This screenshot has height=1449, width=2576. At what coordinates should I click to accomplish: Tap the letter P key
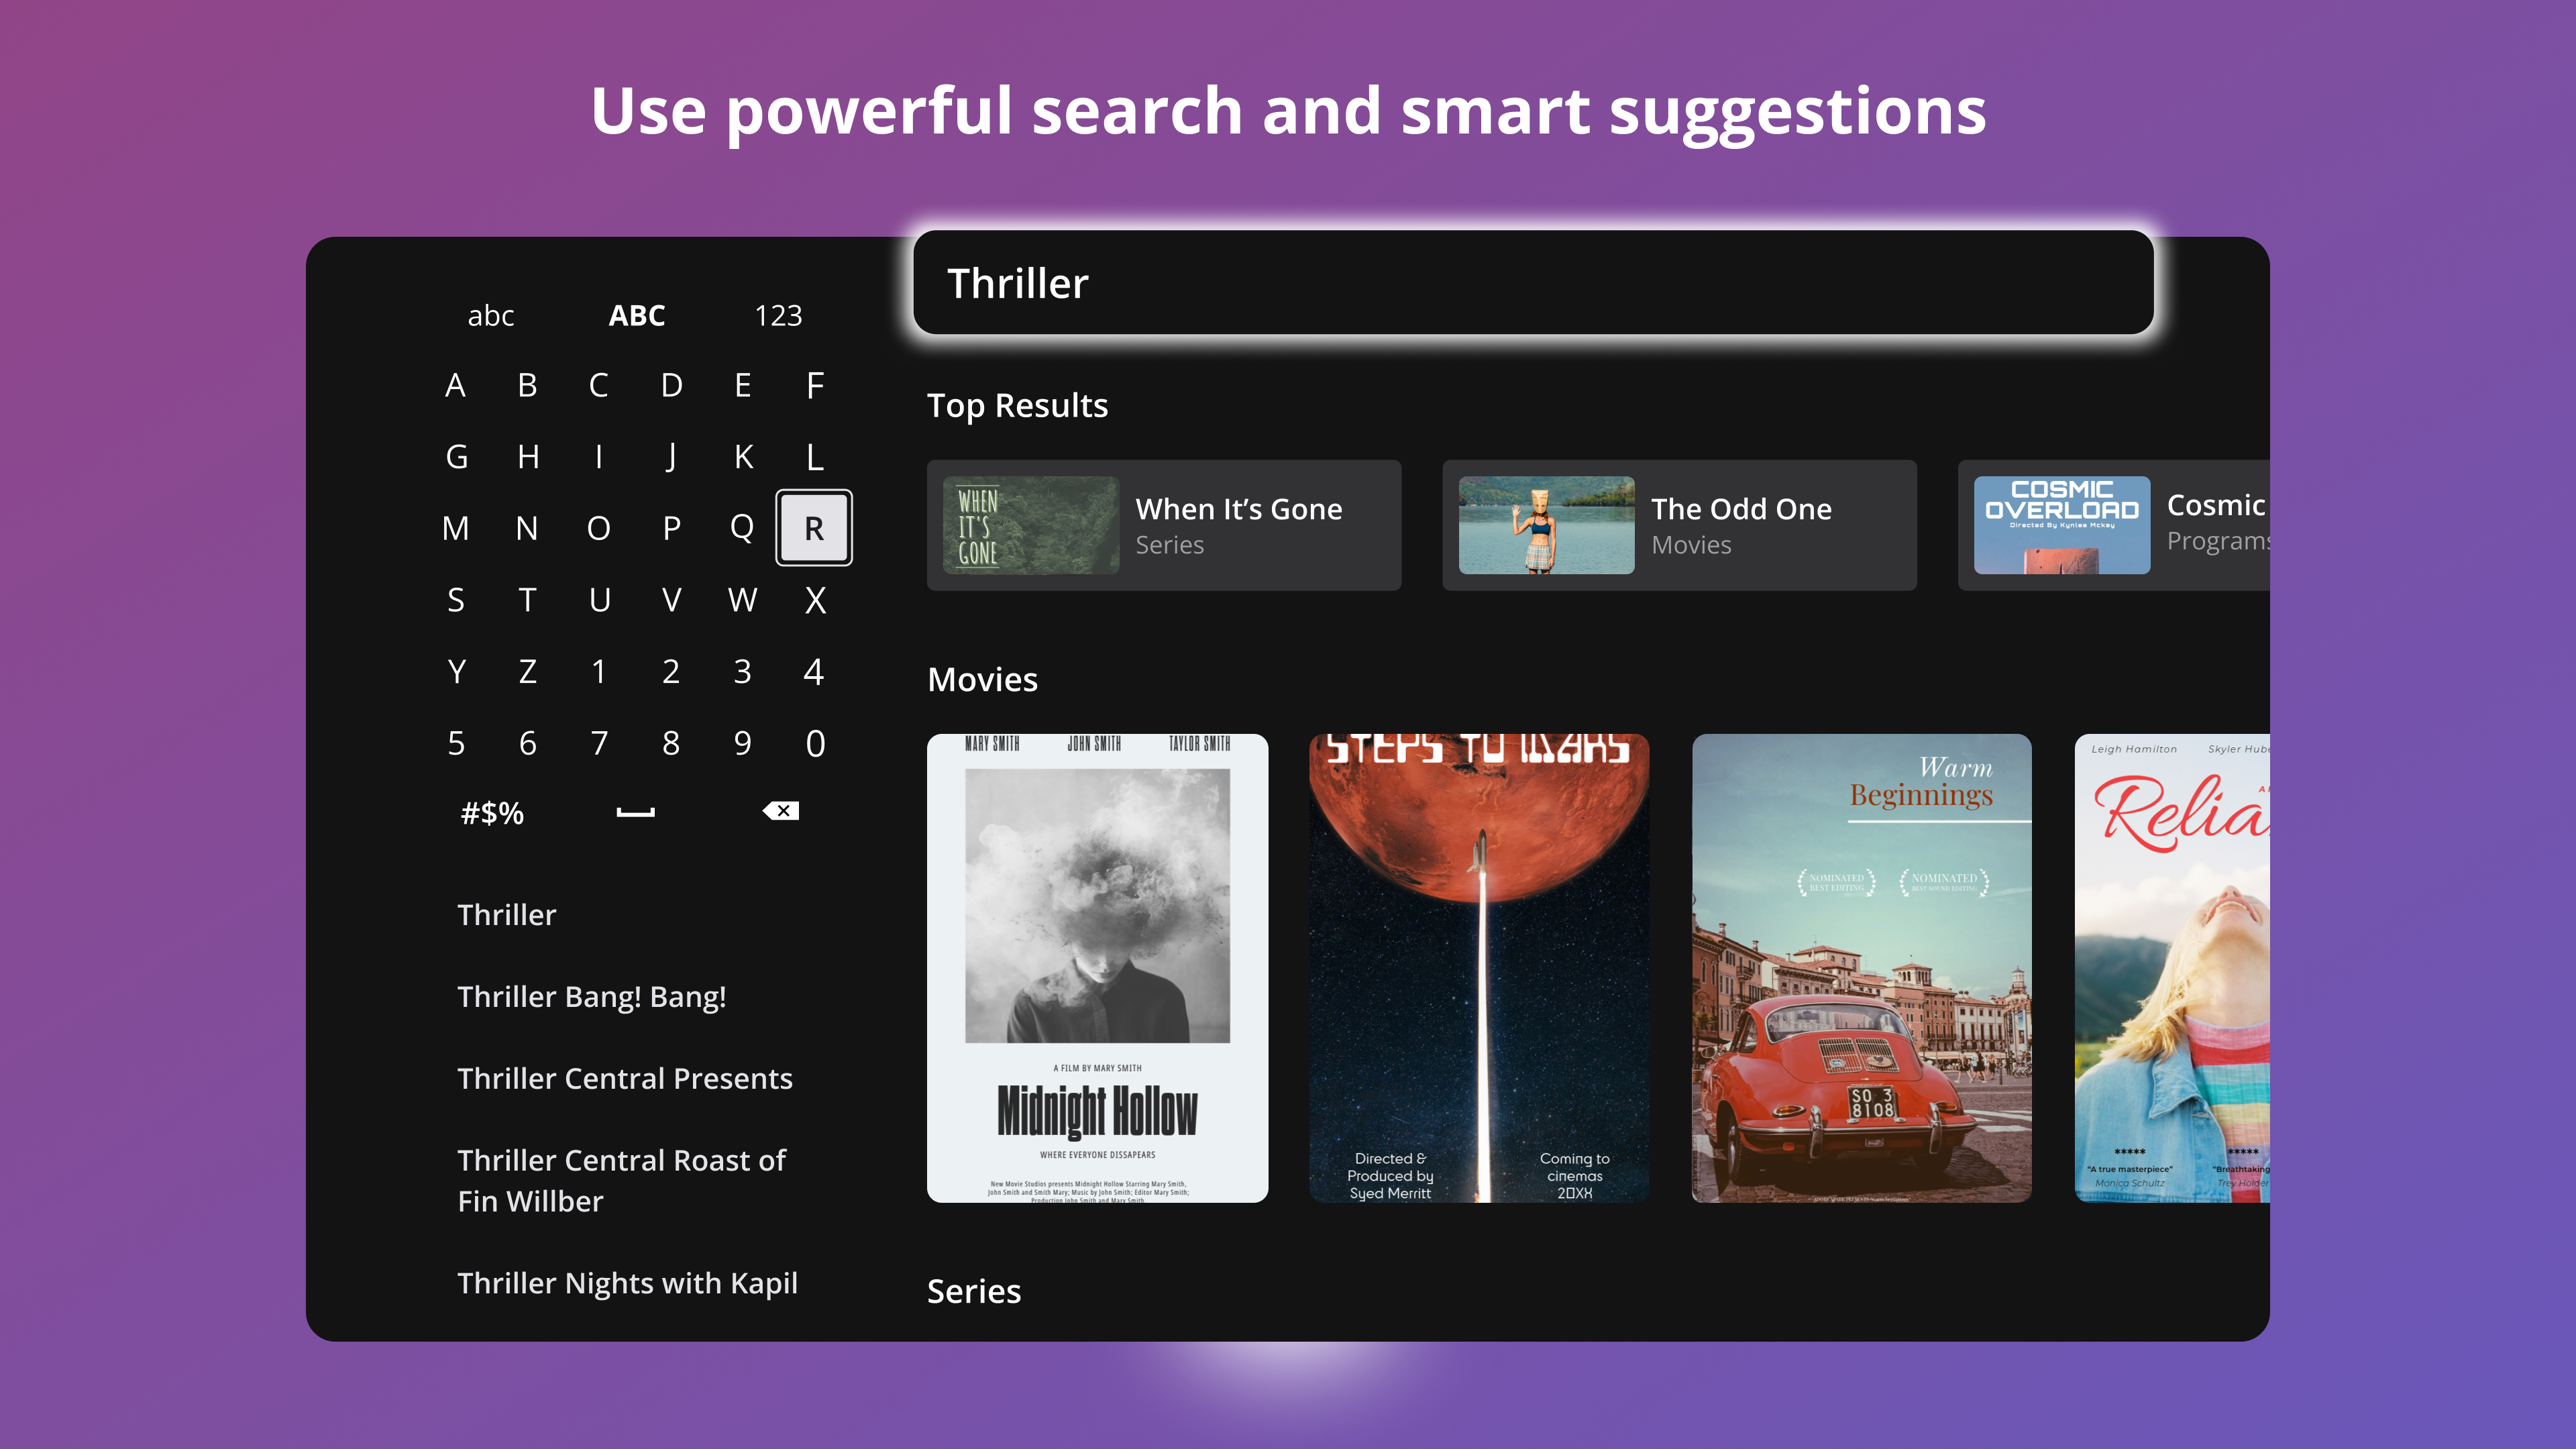tap(671, 528)
